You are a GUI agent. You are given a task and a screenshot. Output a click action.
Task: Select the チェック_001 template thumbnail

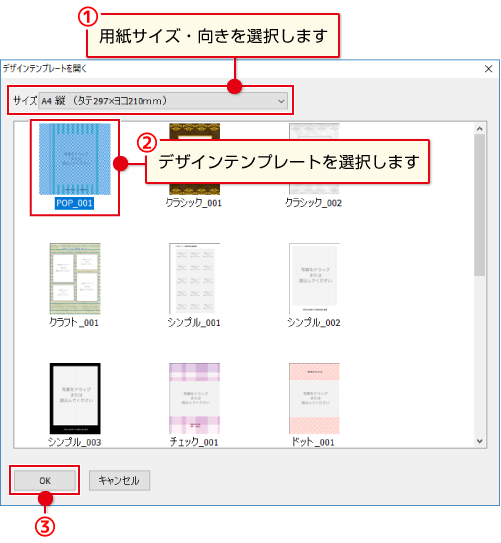coord(195,398)
